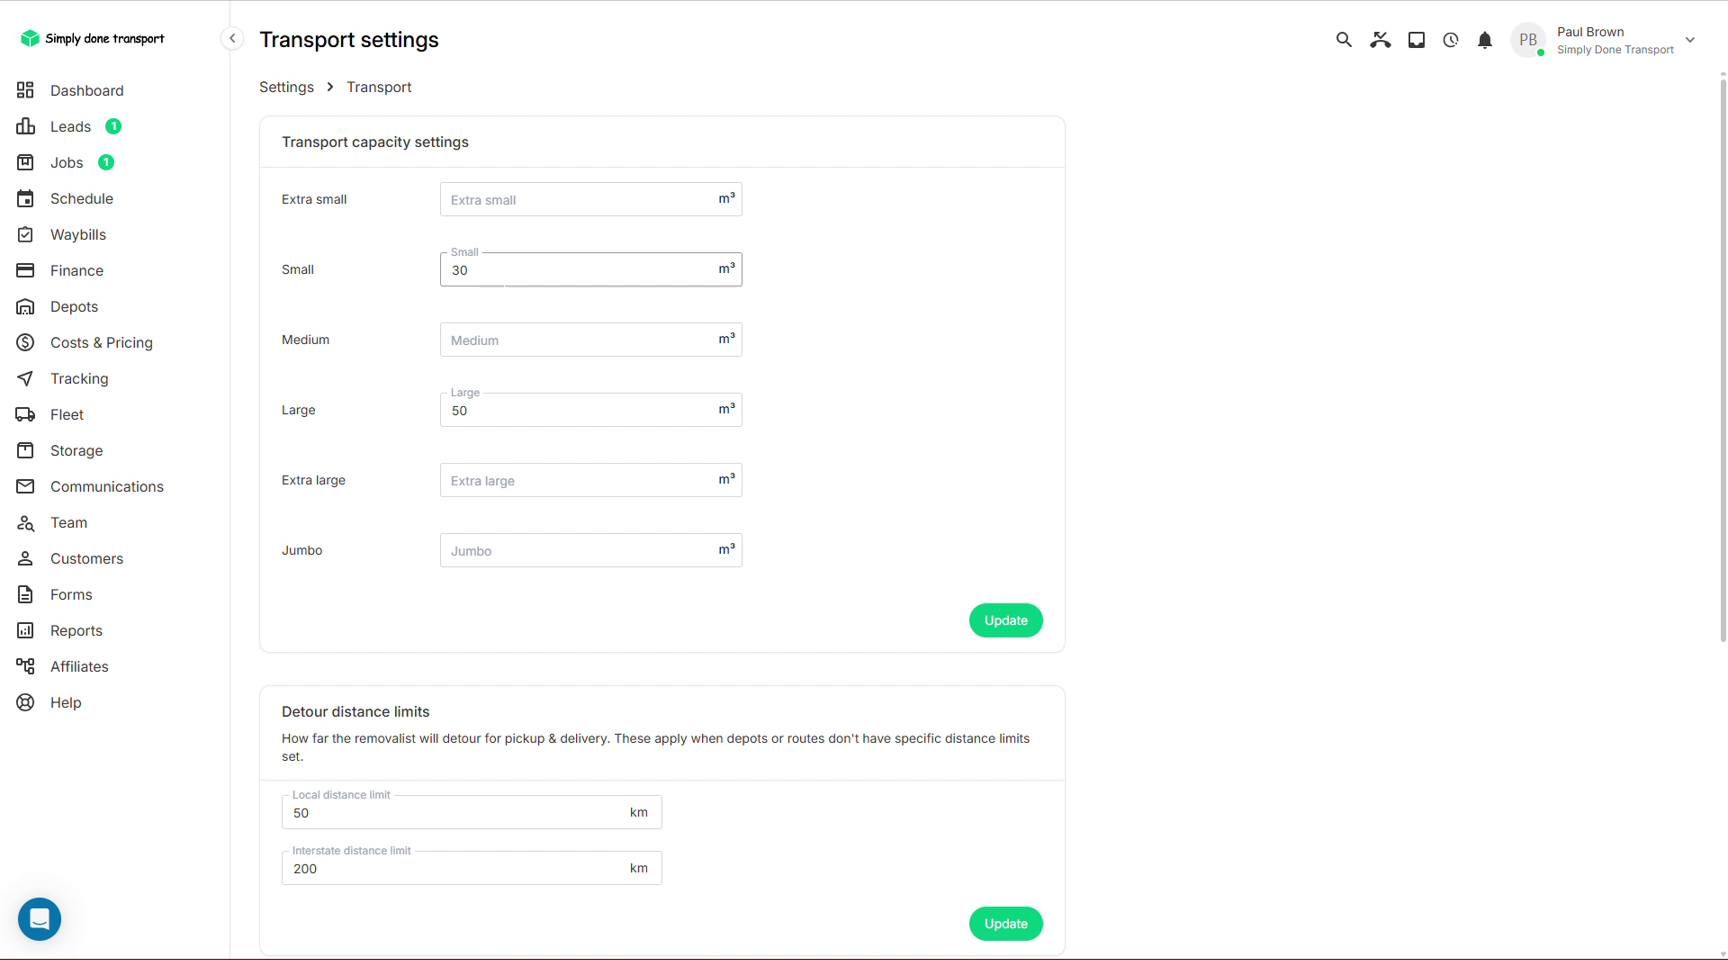Click the page vertical scrollbar
Image resolution: width=1728 pixels, height=960 pixels.
[x=1722, y=360]
